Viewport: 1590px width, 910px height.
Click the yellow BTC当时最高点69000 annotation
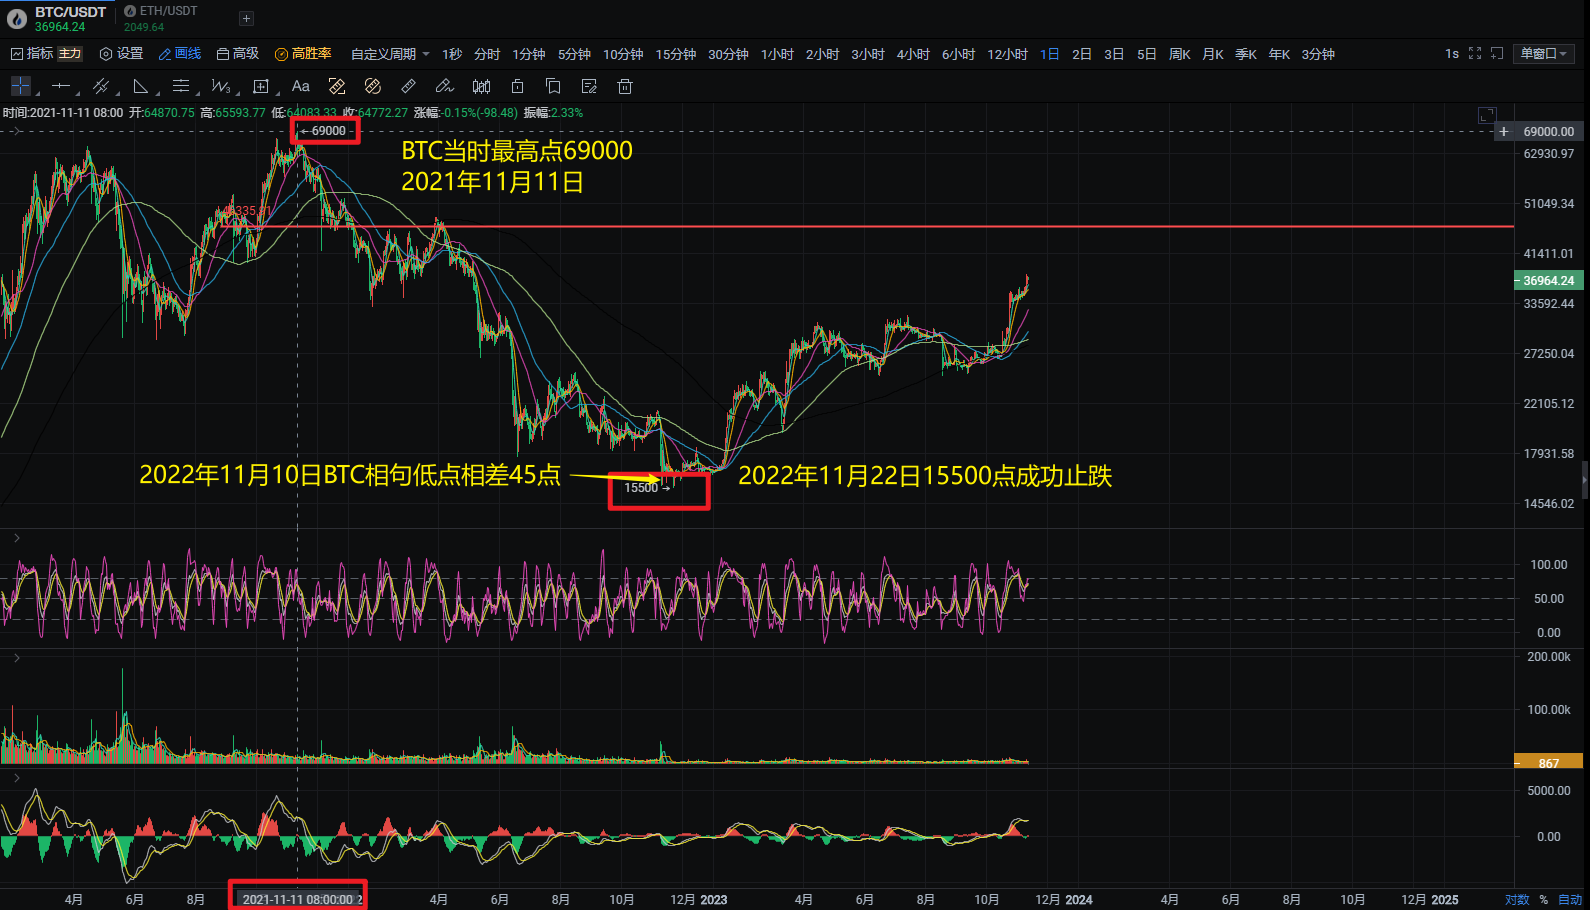pos(517,151)
